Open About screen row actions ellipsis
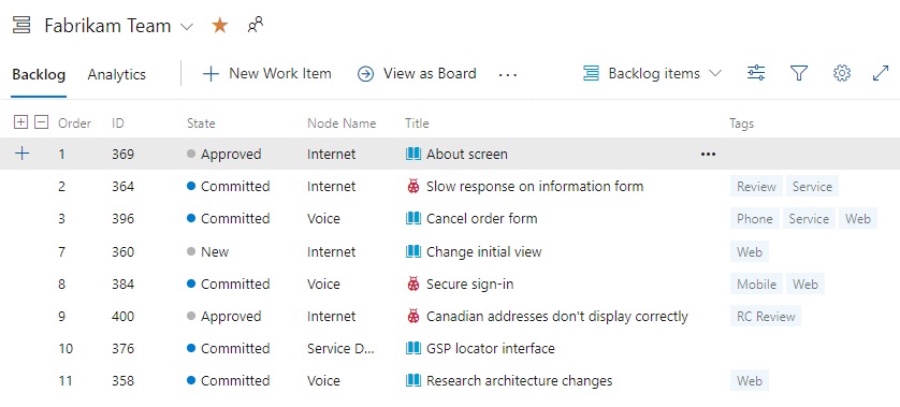 (x=708, y=154)
